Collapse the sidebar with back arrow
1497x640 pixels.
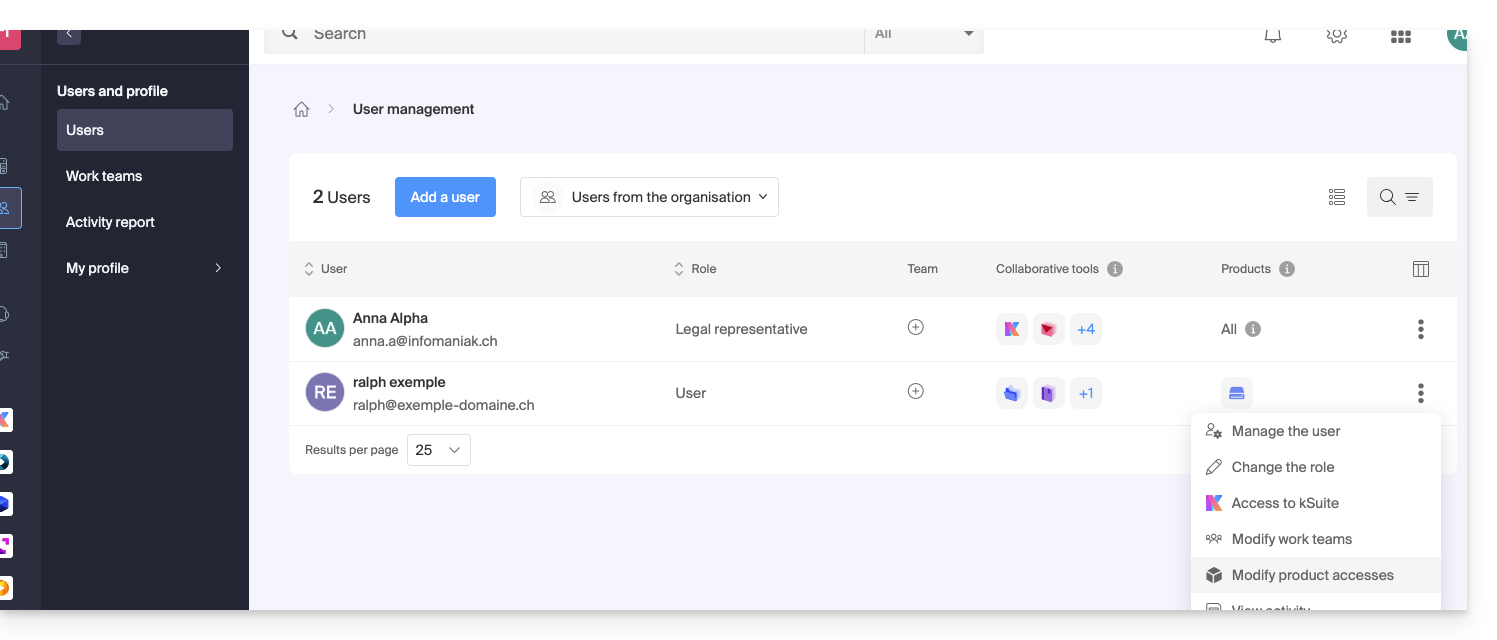tap(69, 34)
